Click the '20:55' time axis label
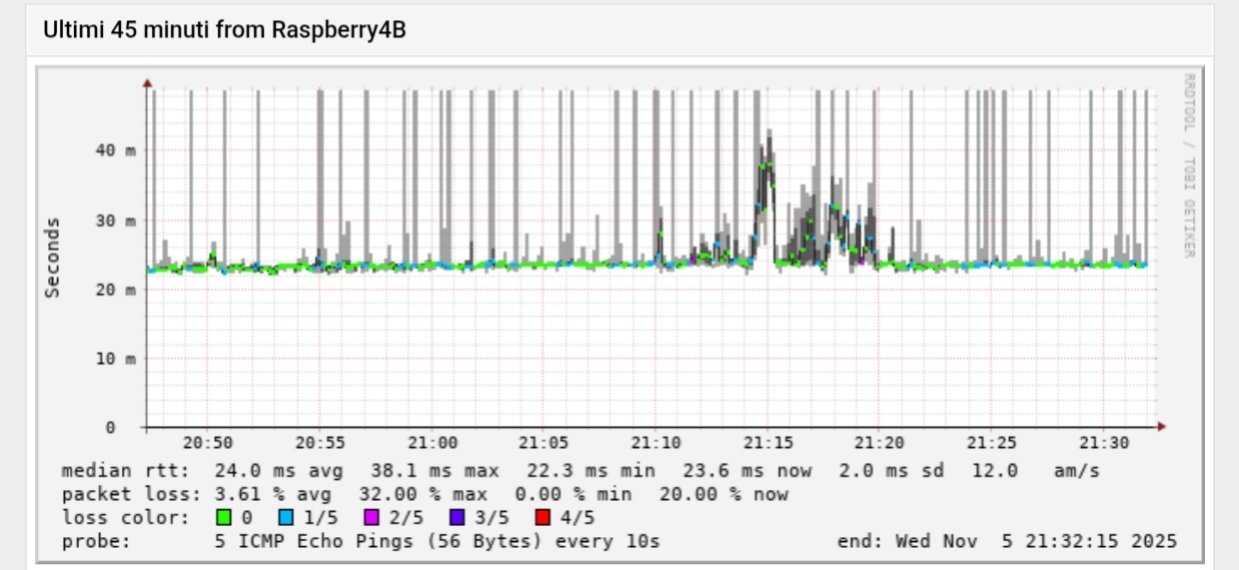The height and width of the screenshot is (570, 1239). click(320, 442)
